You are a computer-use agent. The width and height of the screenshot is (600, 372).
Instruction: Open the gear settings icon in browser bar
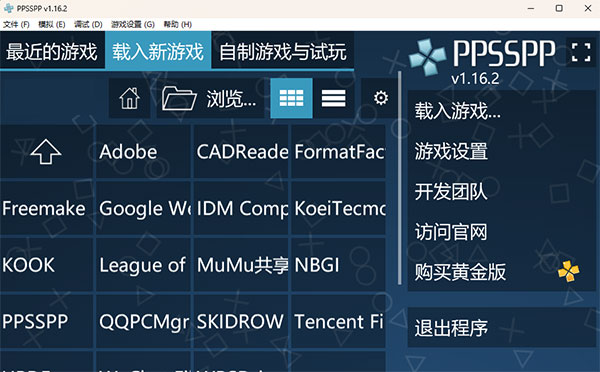[x=380, y=98]
